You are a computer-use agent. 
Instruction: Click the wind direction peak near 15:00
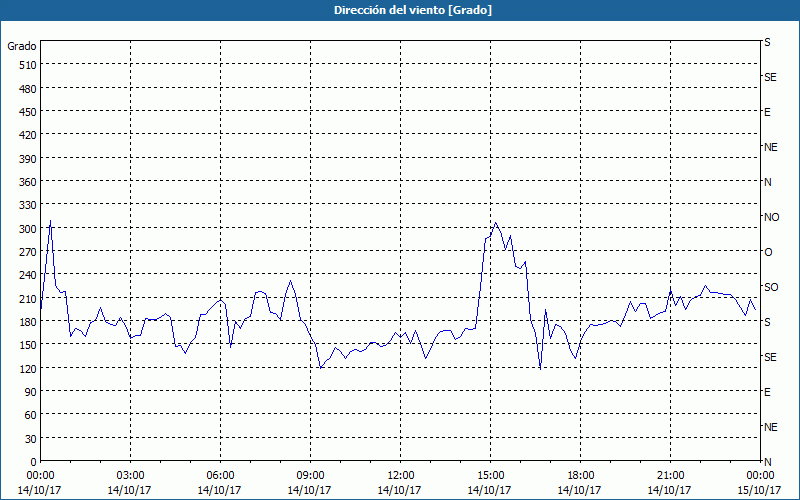495,223
